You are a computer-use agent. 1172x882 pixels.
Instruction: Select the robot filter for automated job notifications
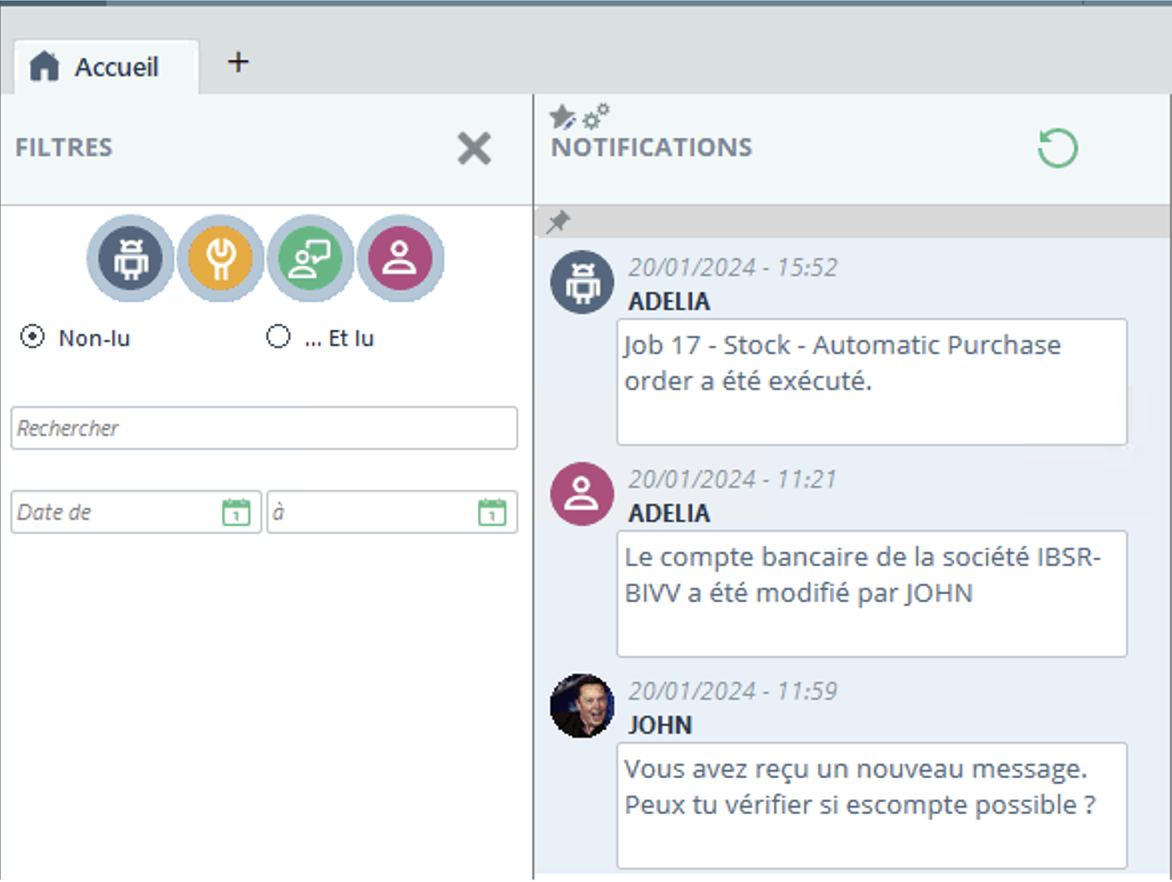click(129, 259)
